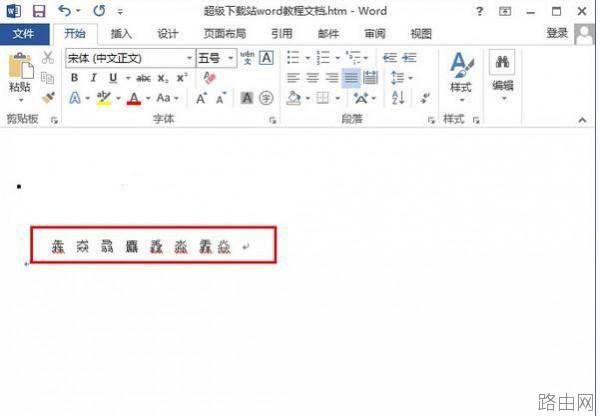
Task: Open underline style dropdown arrow
Action: pos(128,78)
